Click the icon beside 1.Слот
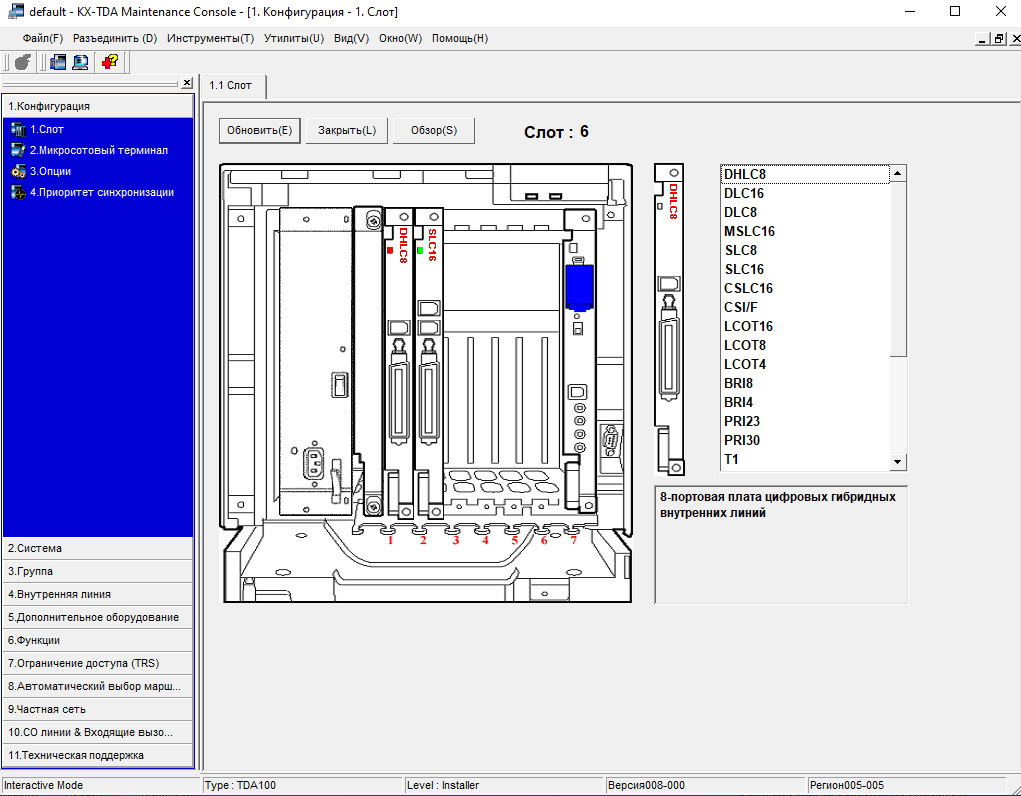This screenshot has height=796, width=1021. point(18,129)
